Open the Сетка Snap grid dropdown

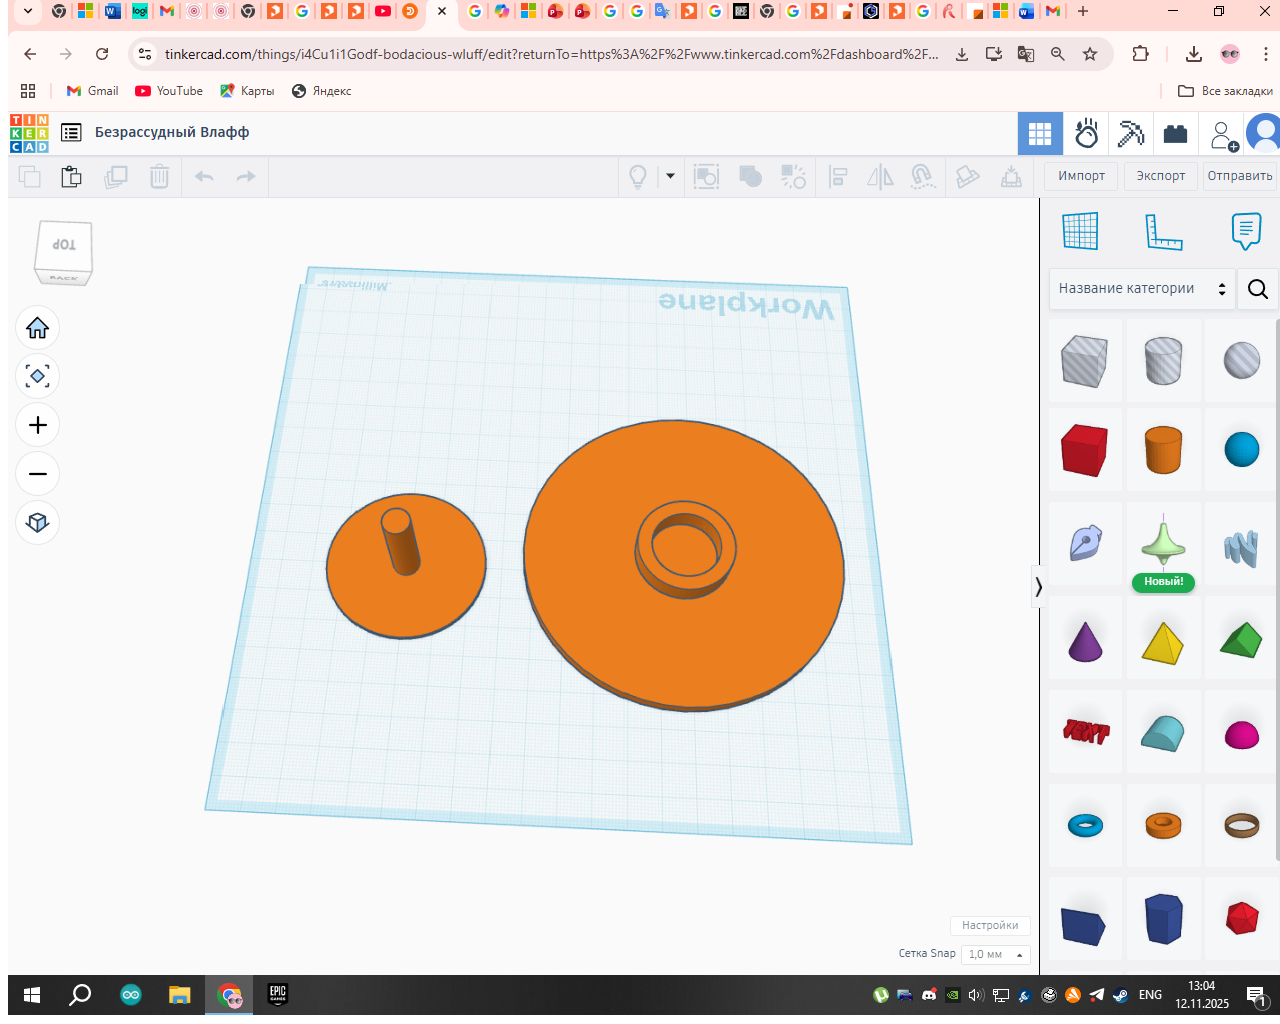point(996,954)
